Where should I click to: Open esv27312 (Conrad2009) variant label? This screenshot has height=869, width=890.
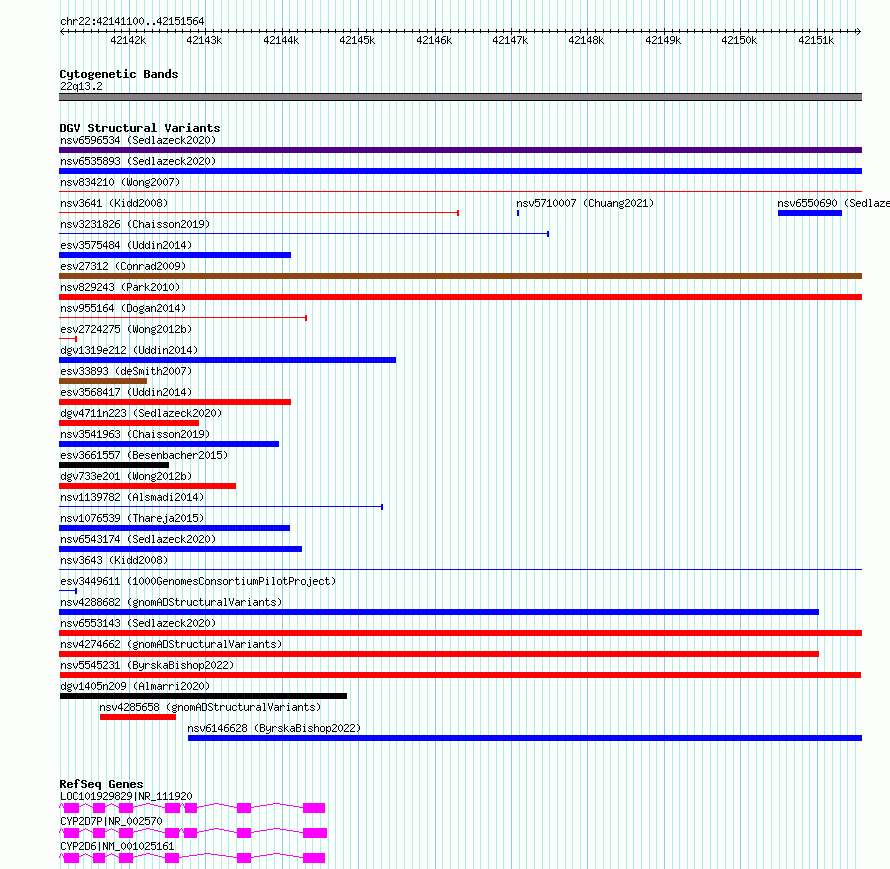pos(123,266)
